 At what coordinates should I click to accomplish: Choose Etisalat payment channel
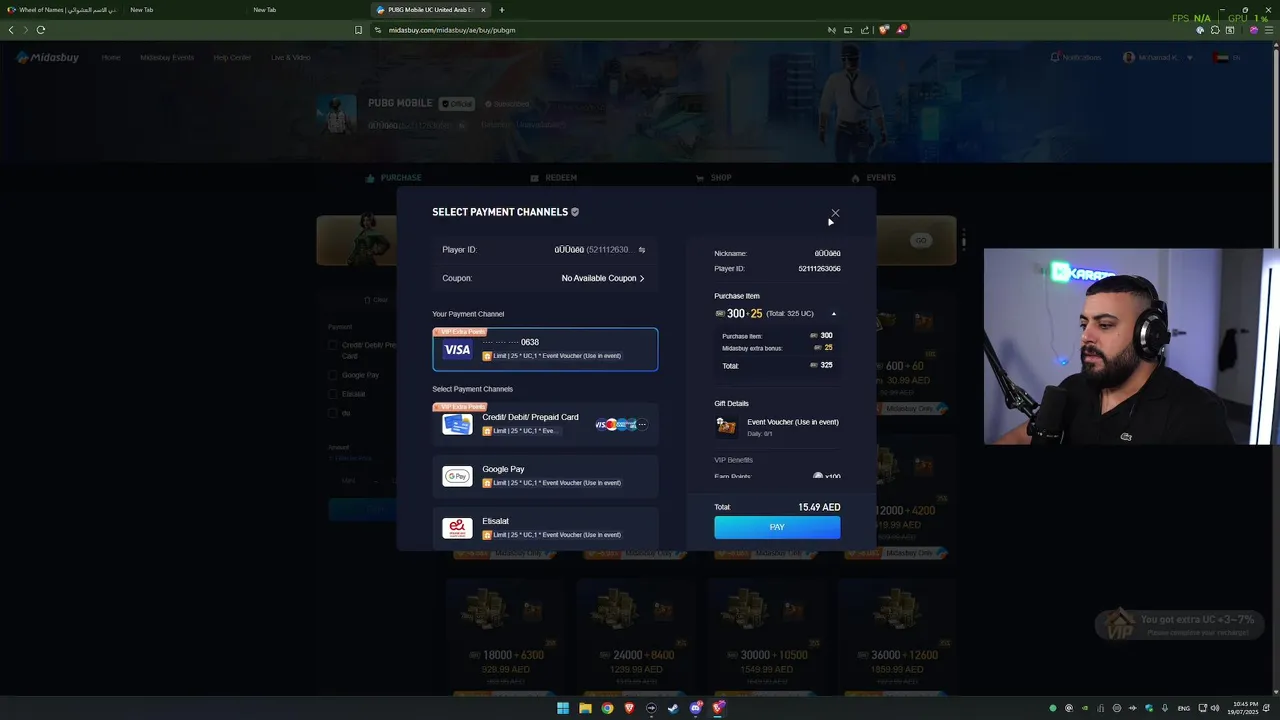tap(545, 527)
